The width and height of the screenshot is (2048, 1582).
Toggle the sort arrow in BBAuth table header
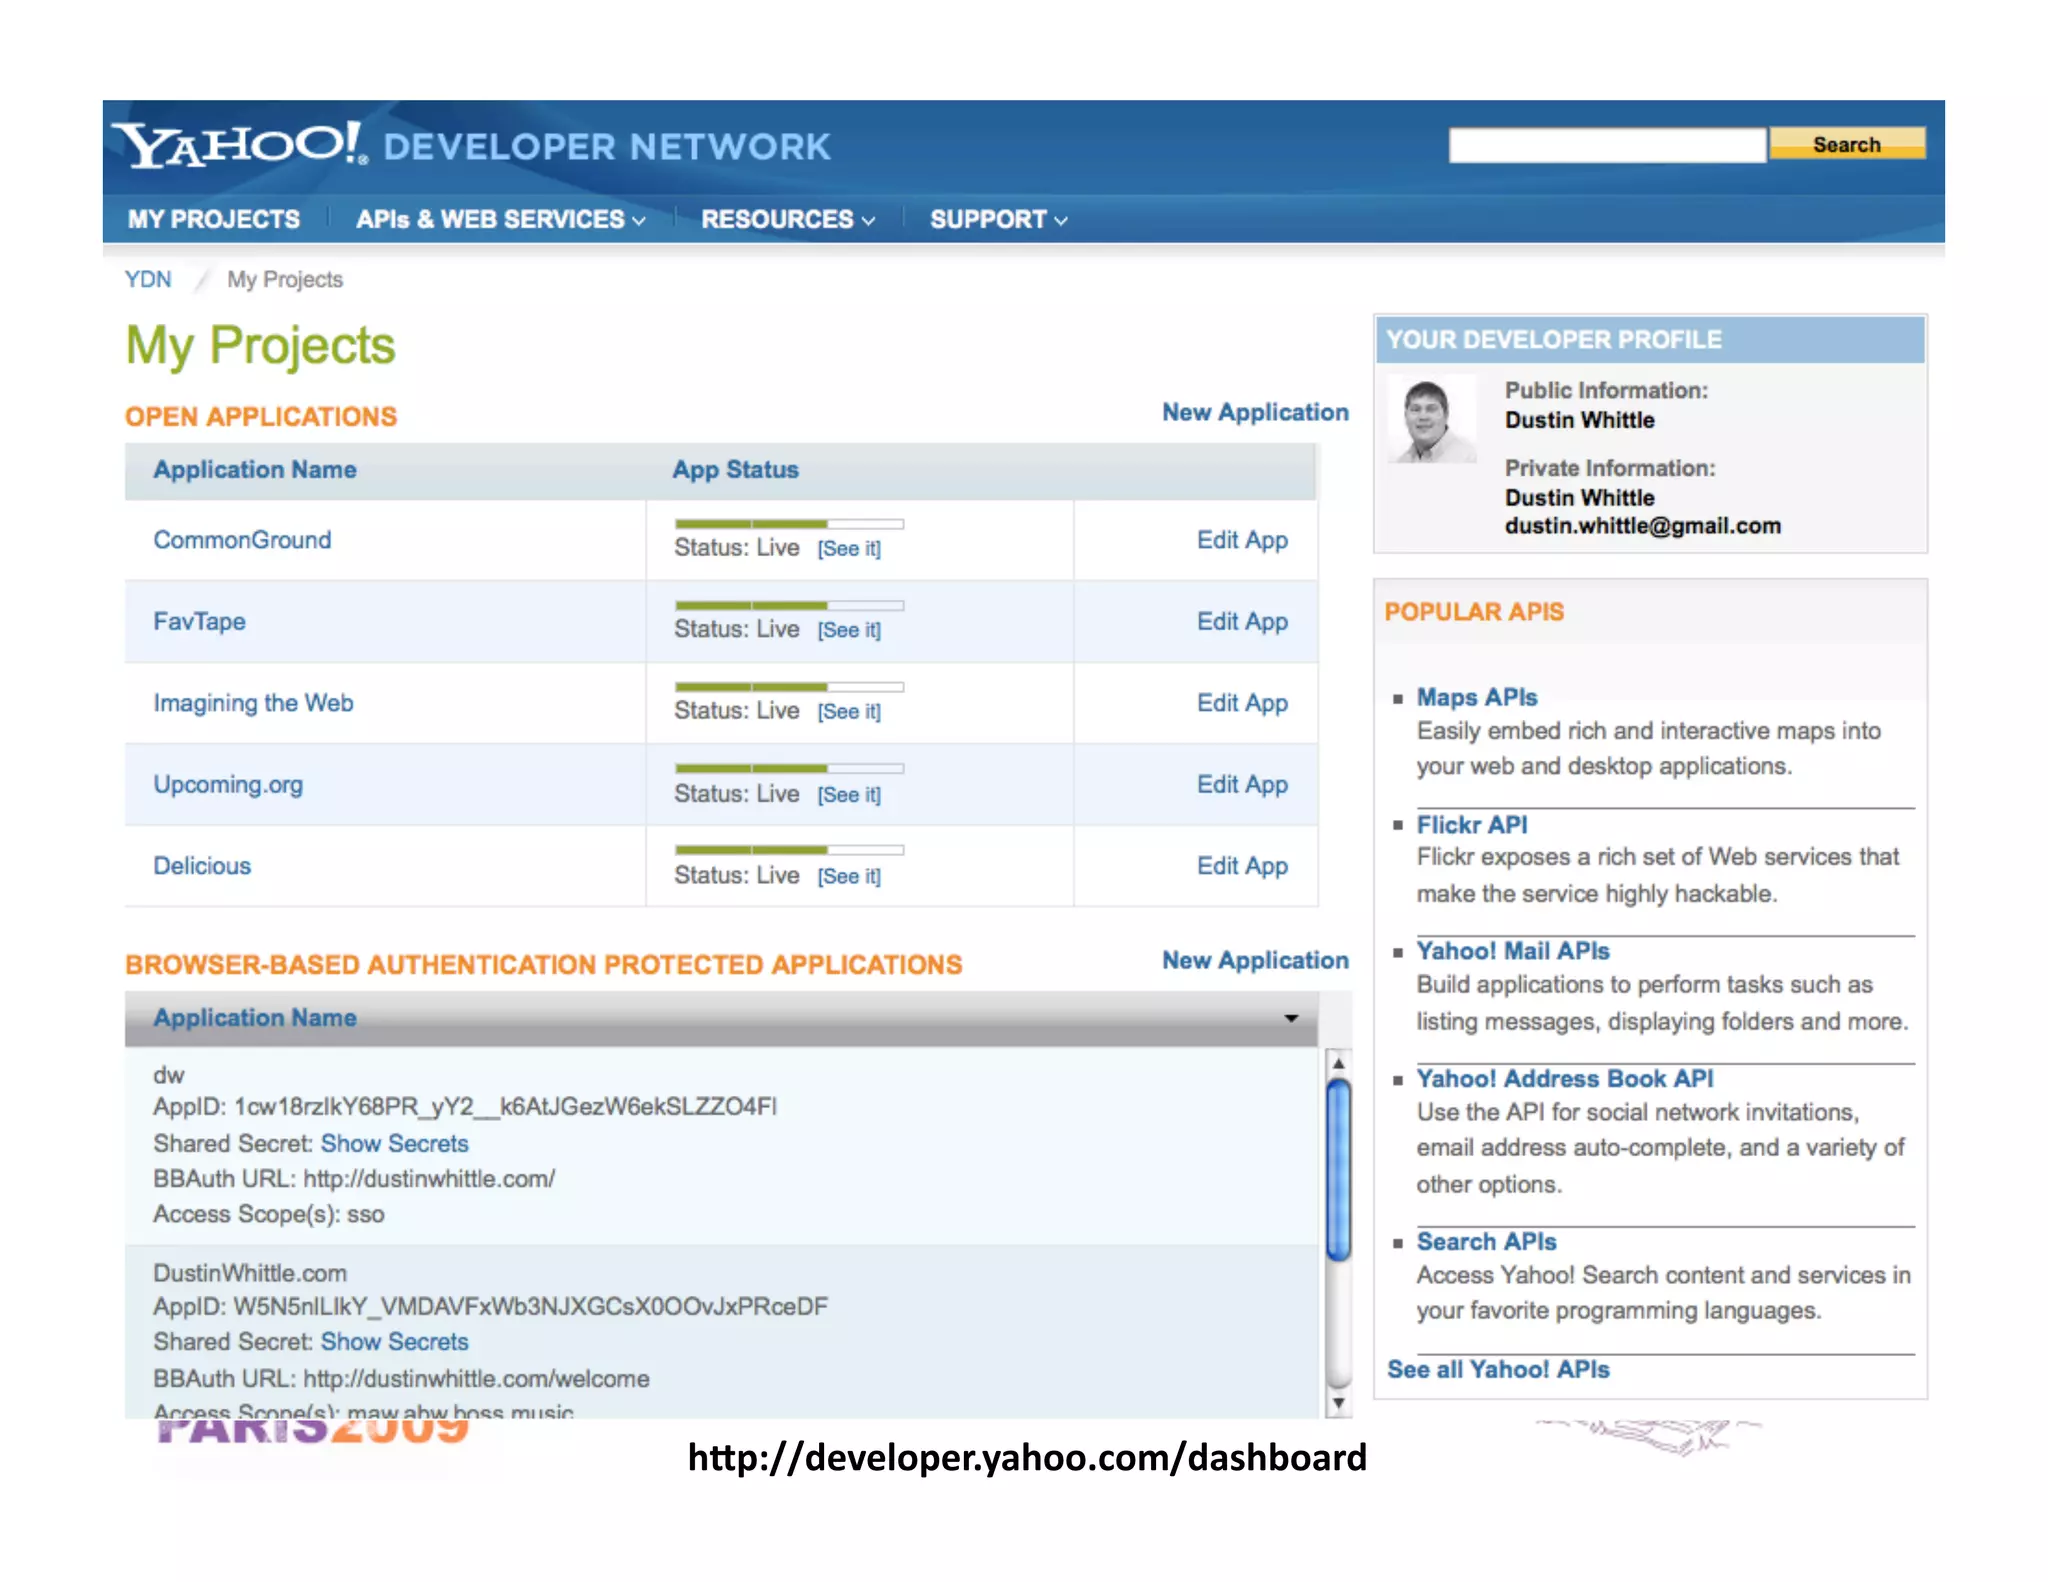1291,1018
